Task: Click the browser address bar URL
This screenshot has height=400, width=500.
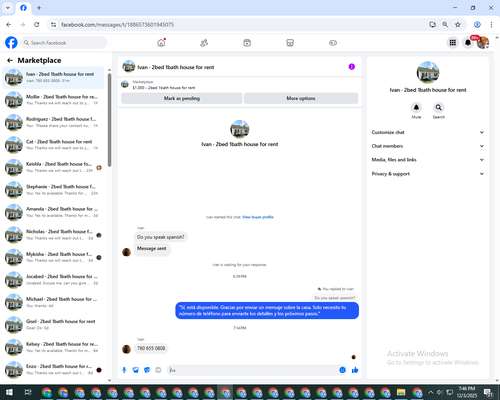Action: [117, 25]
